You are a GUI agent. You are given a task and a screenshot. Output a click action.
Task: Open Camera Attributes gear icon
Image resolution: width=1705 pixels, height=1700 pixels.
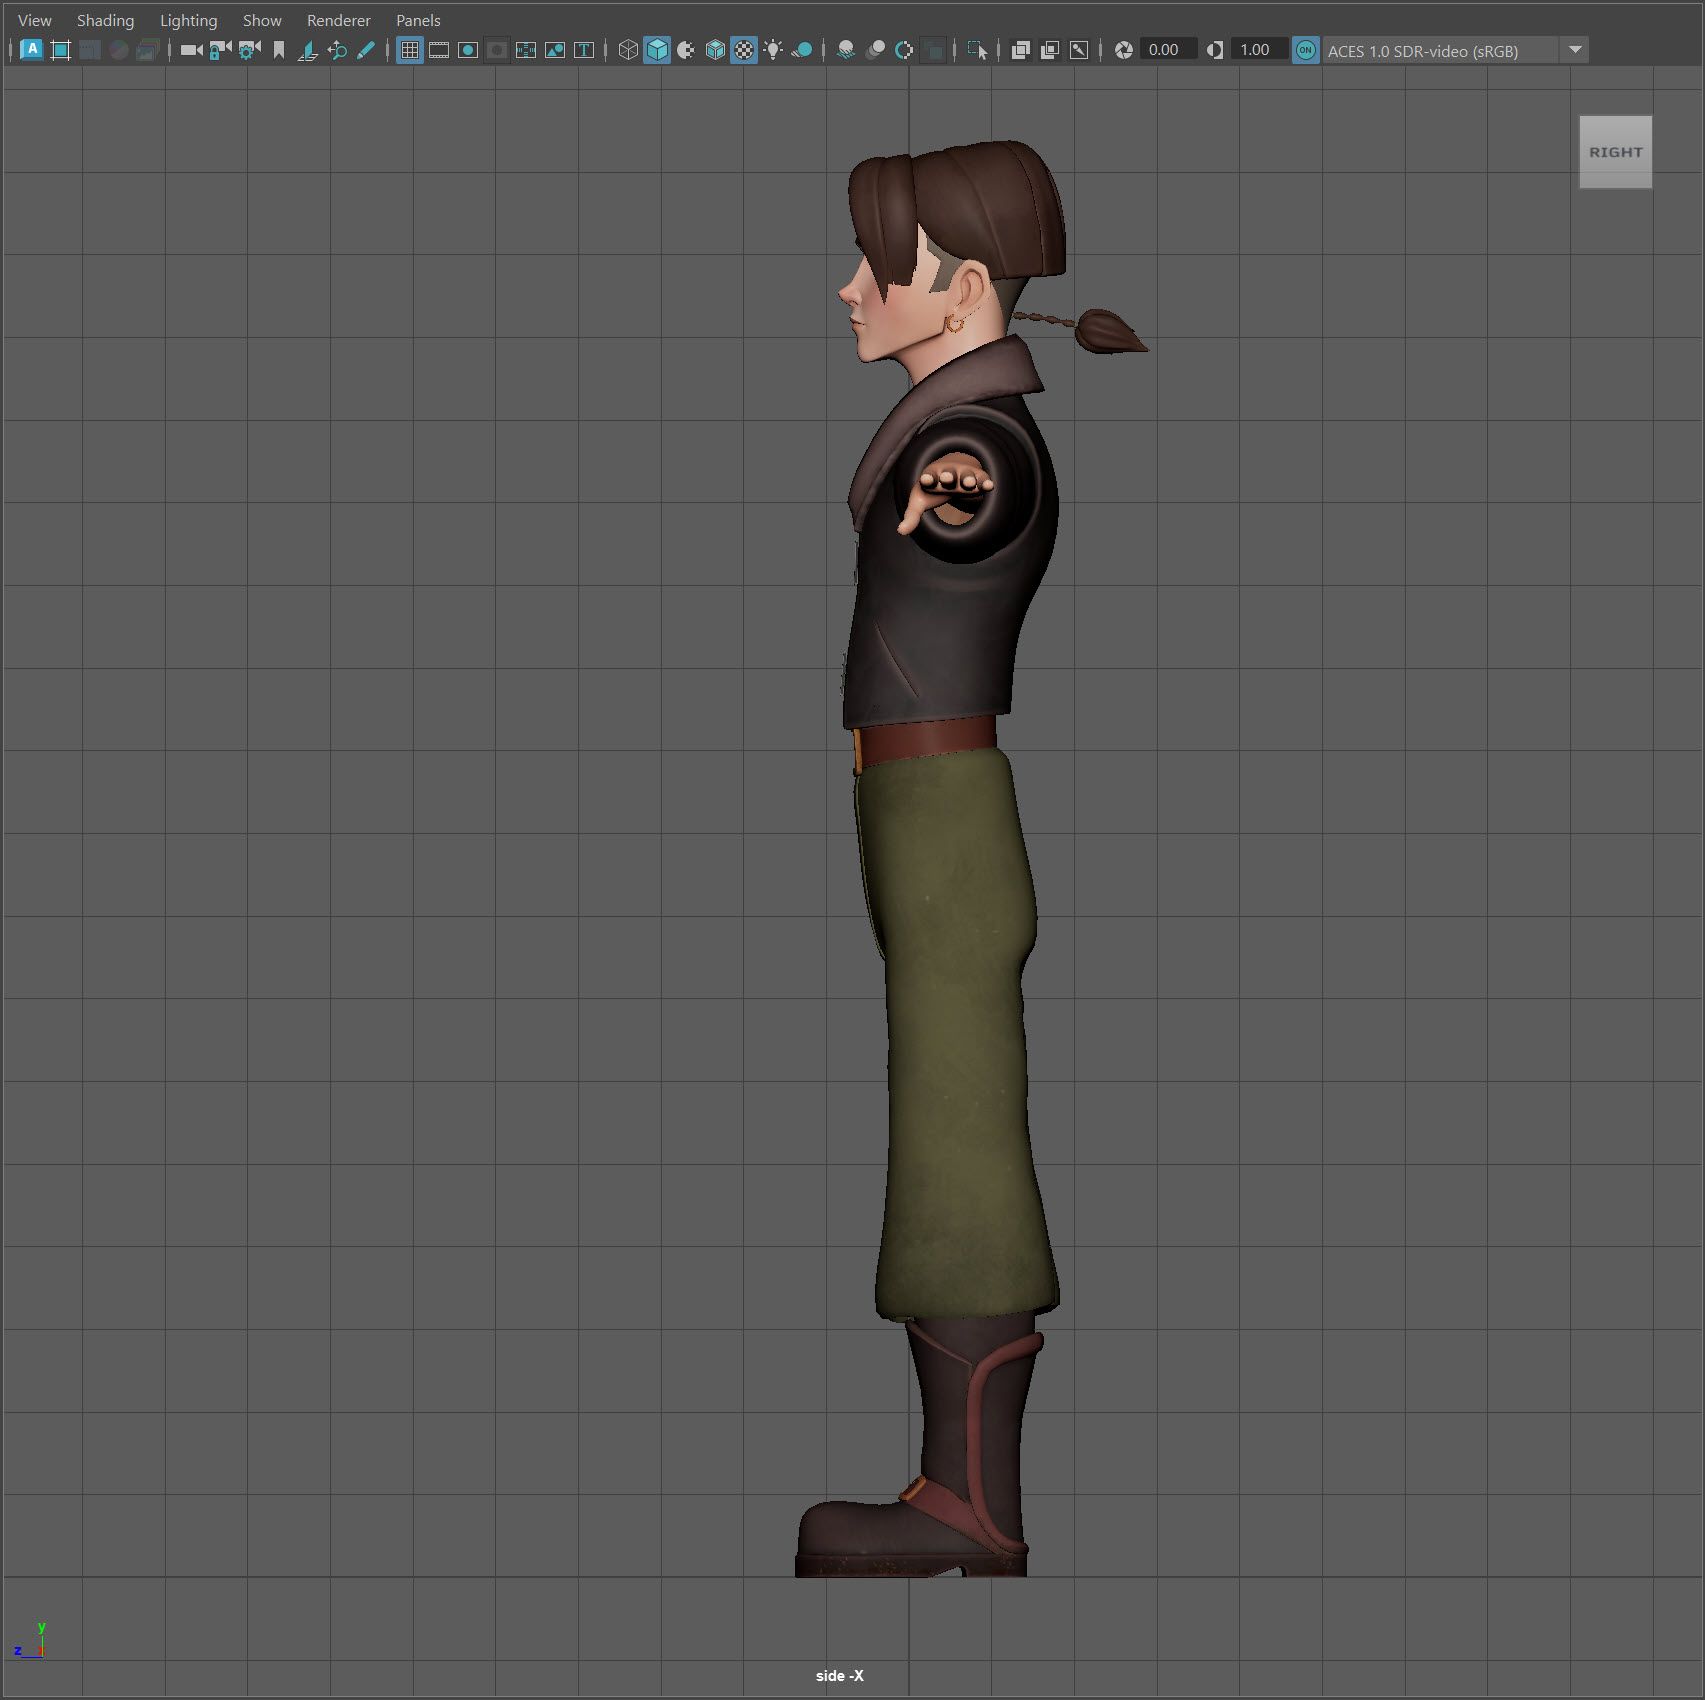(x=249, y=50)
